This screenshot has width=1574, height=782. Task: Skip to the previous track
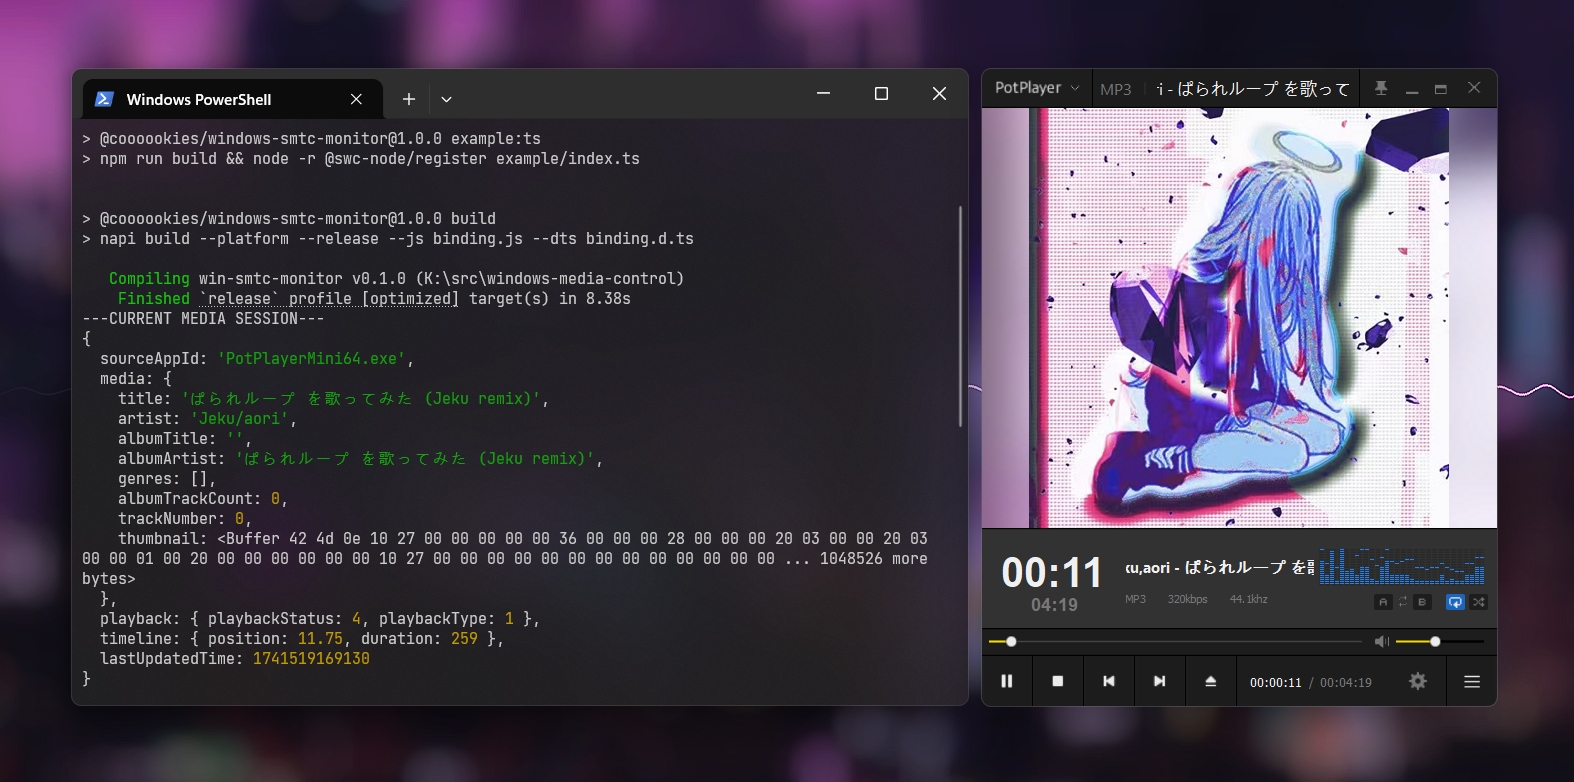(x=1109, y=681)
